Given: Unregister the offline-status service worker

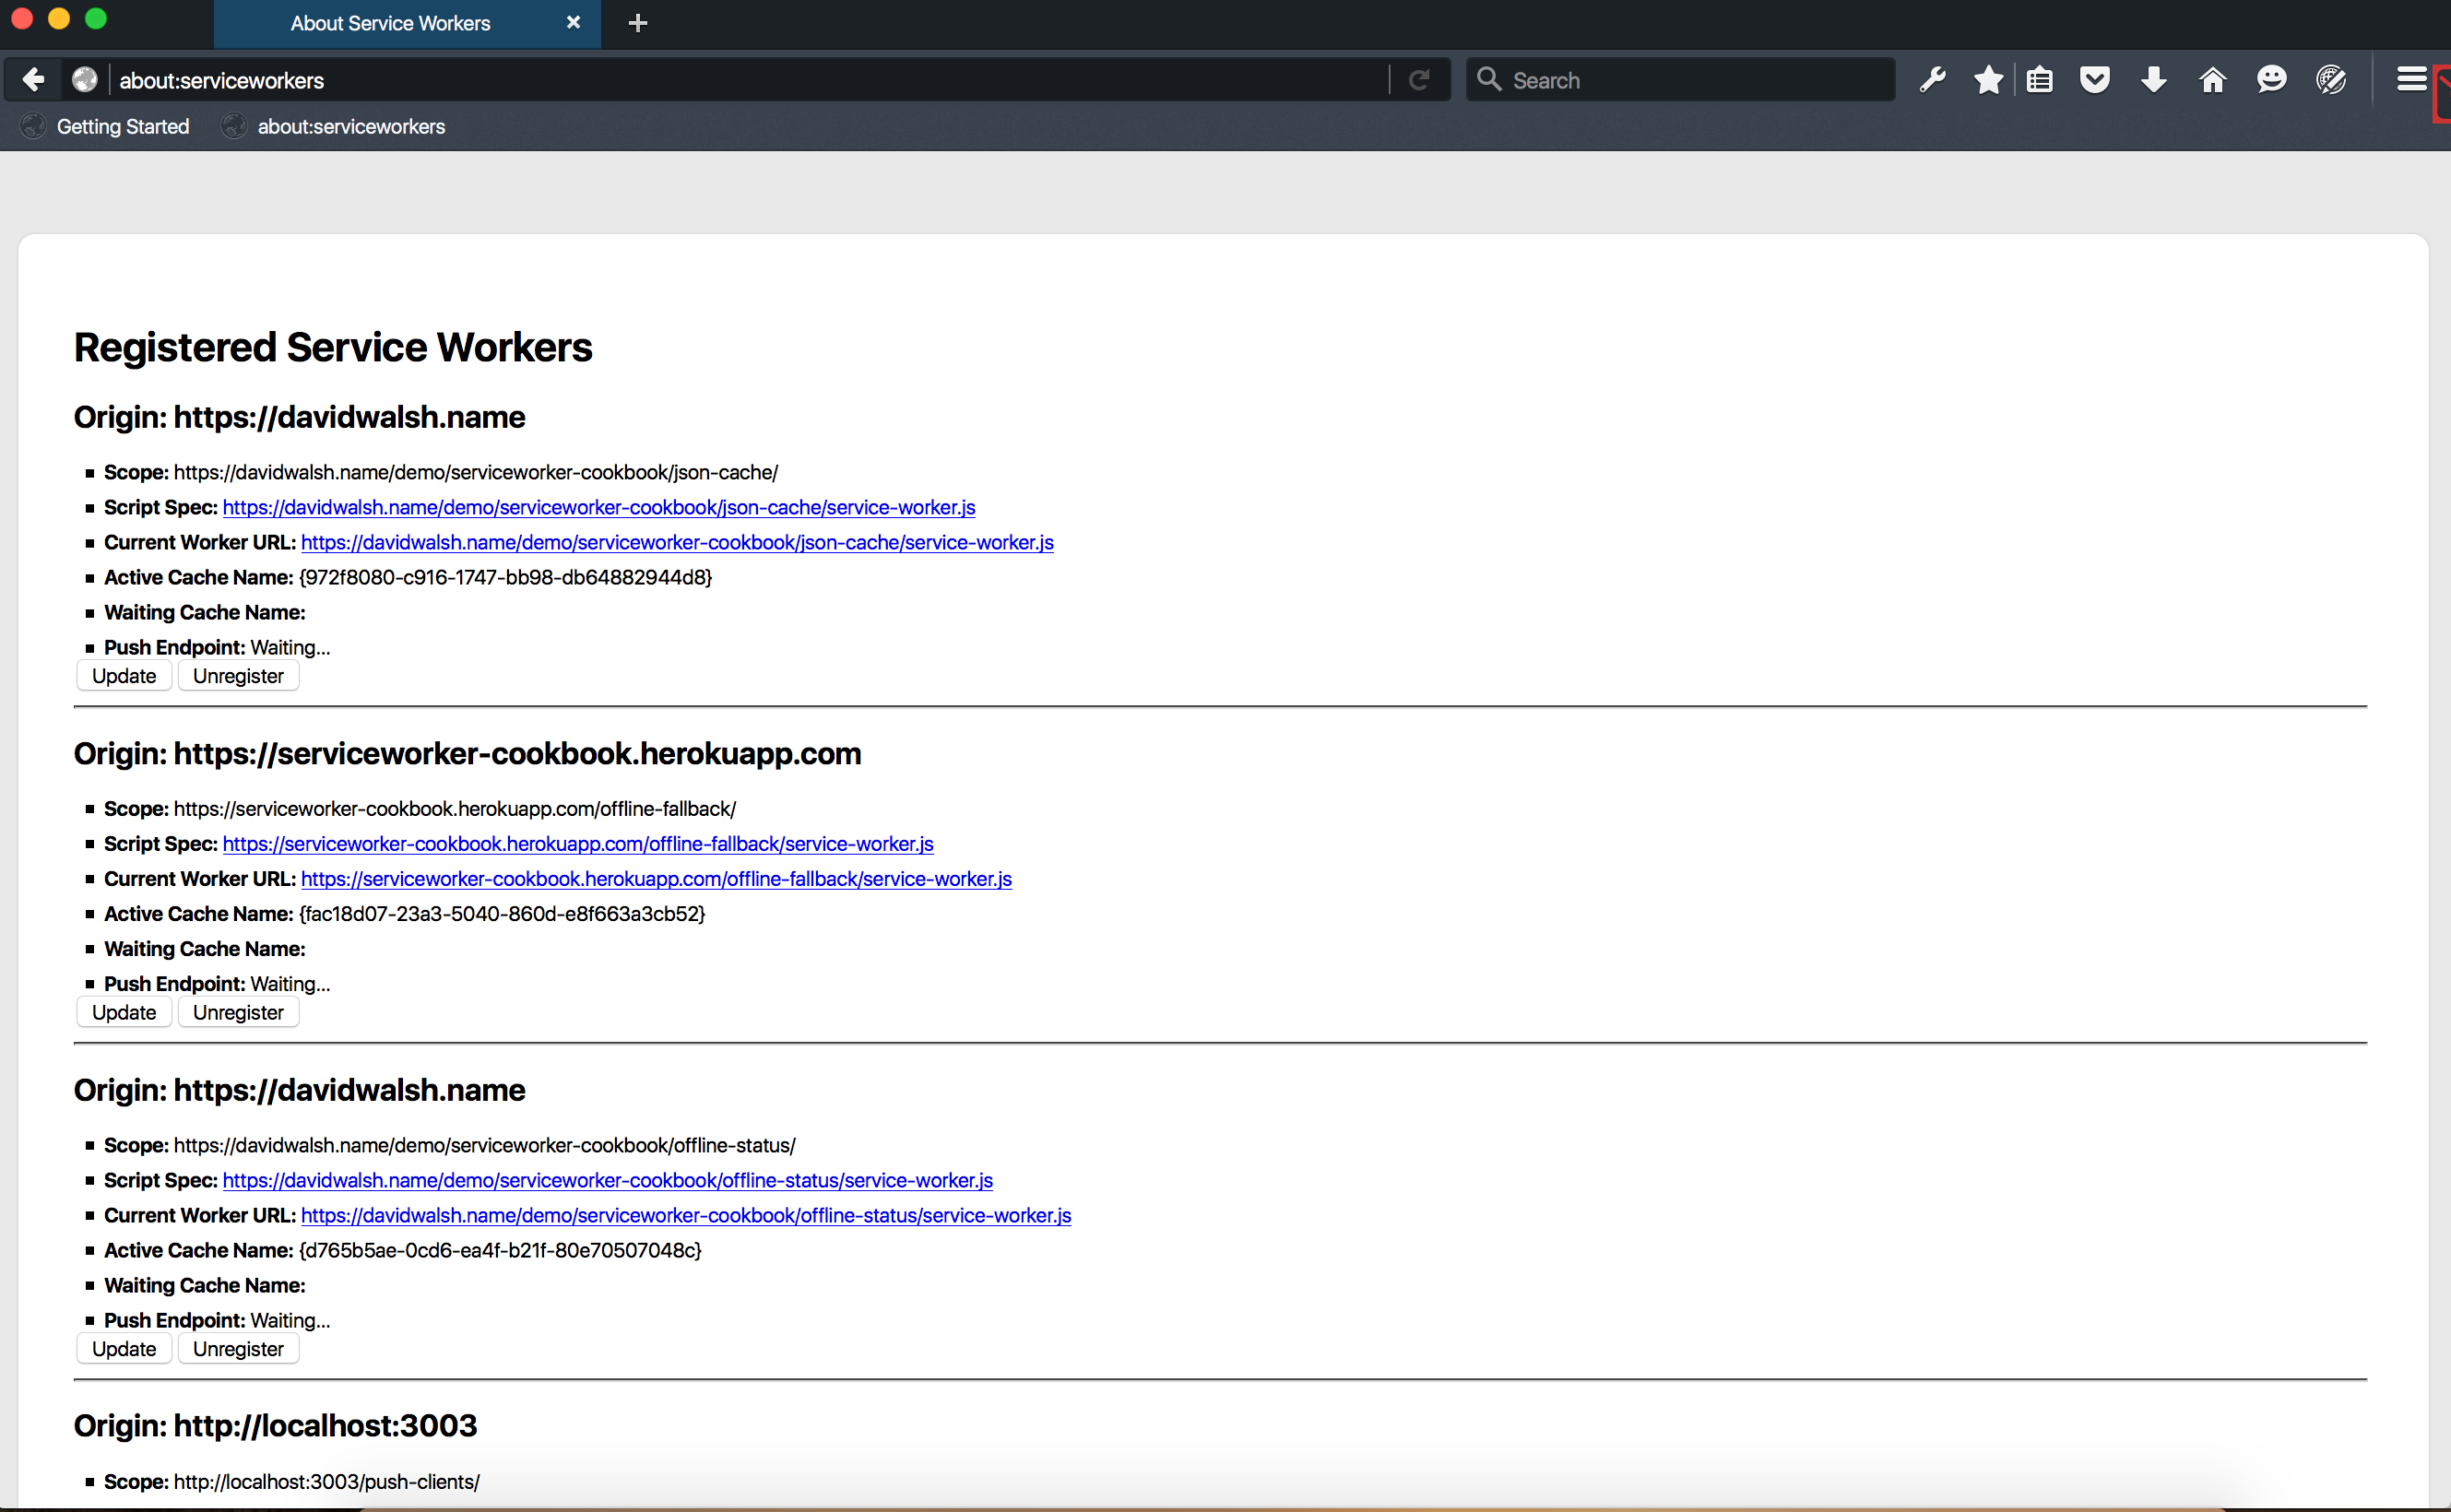Looking at the screenshot, I should (238, 1349).
